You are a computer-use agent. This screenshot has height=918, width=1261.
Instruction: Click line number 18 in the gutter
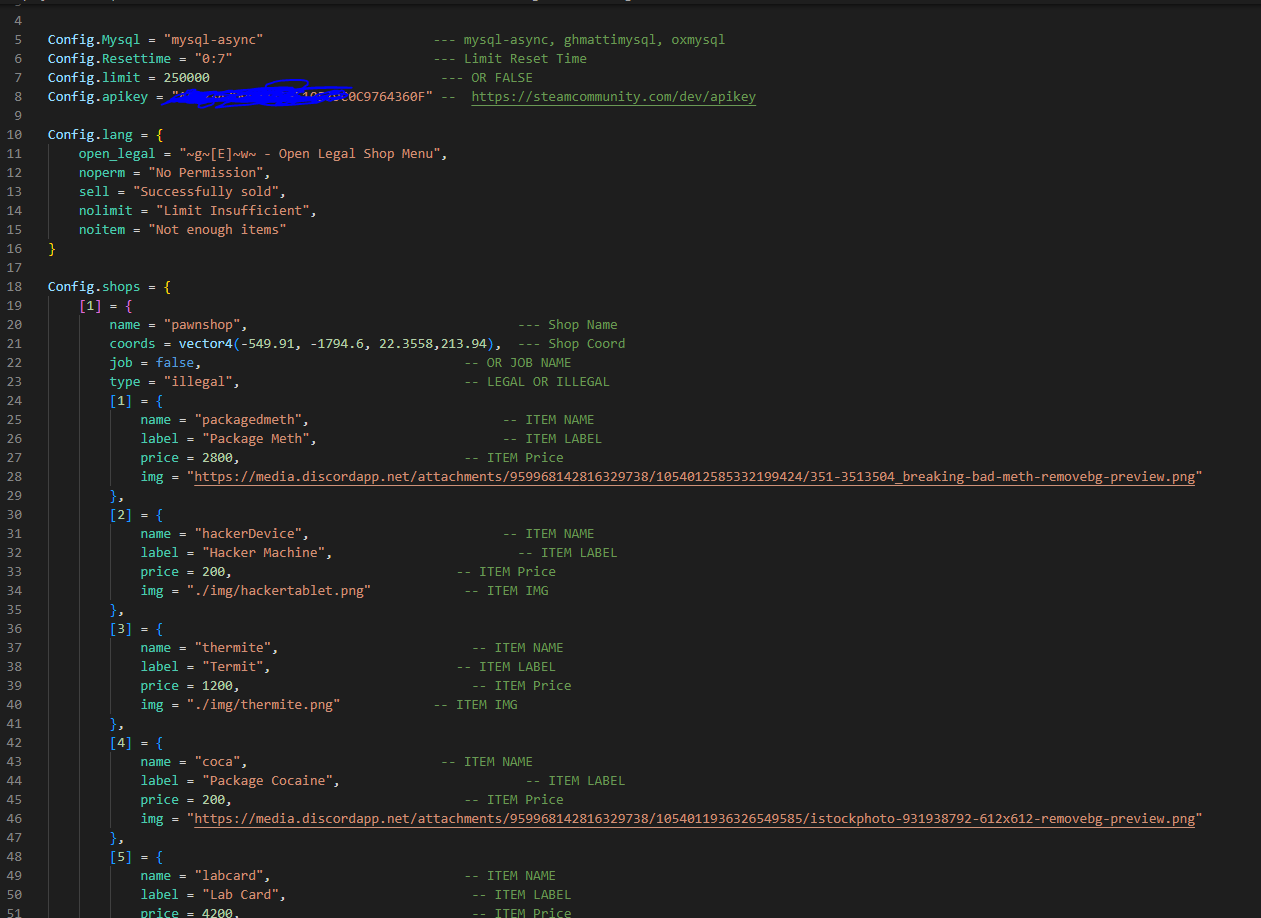(18, 287)
